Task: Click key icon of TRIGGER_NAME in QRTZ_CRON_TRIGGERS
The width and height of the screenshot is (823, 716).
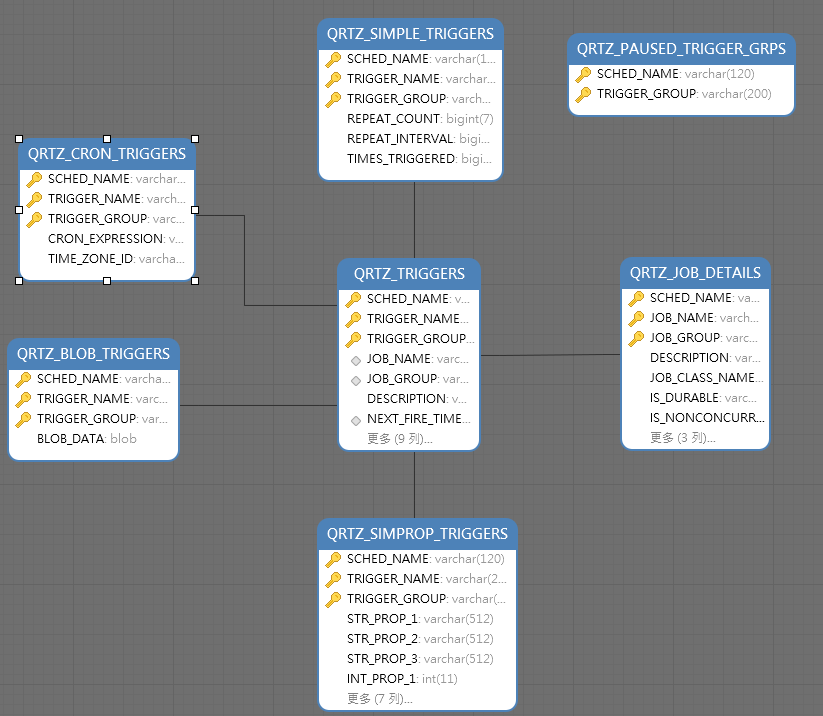Action: click(34, 199)
